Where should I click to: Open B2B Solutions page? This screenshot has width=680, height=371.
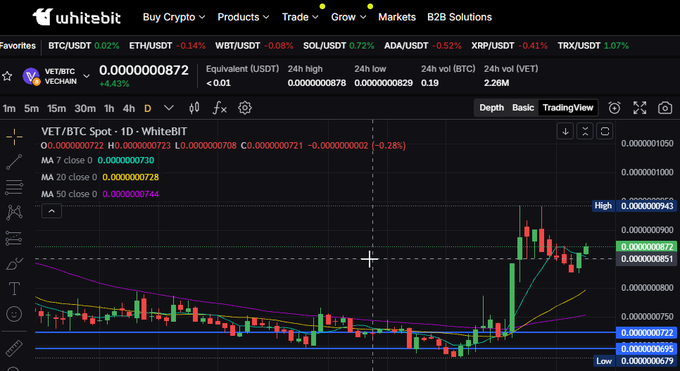(459, 17)
